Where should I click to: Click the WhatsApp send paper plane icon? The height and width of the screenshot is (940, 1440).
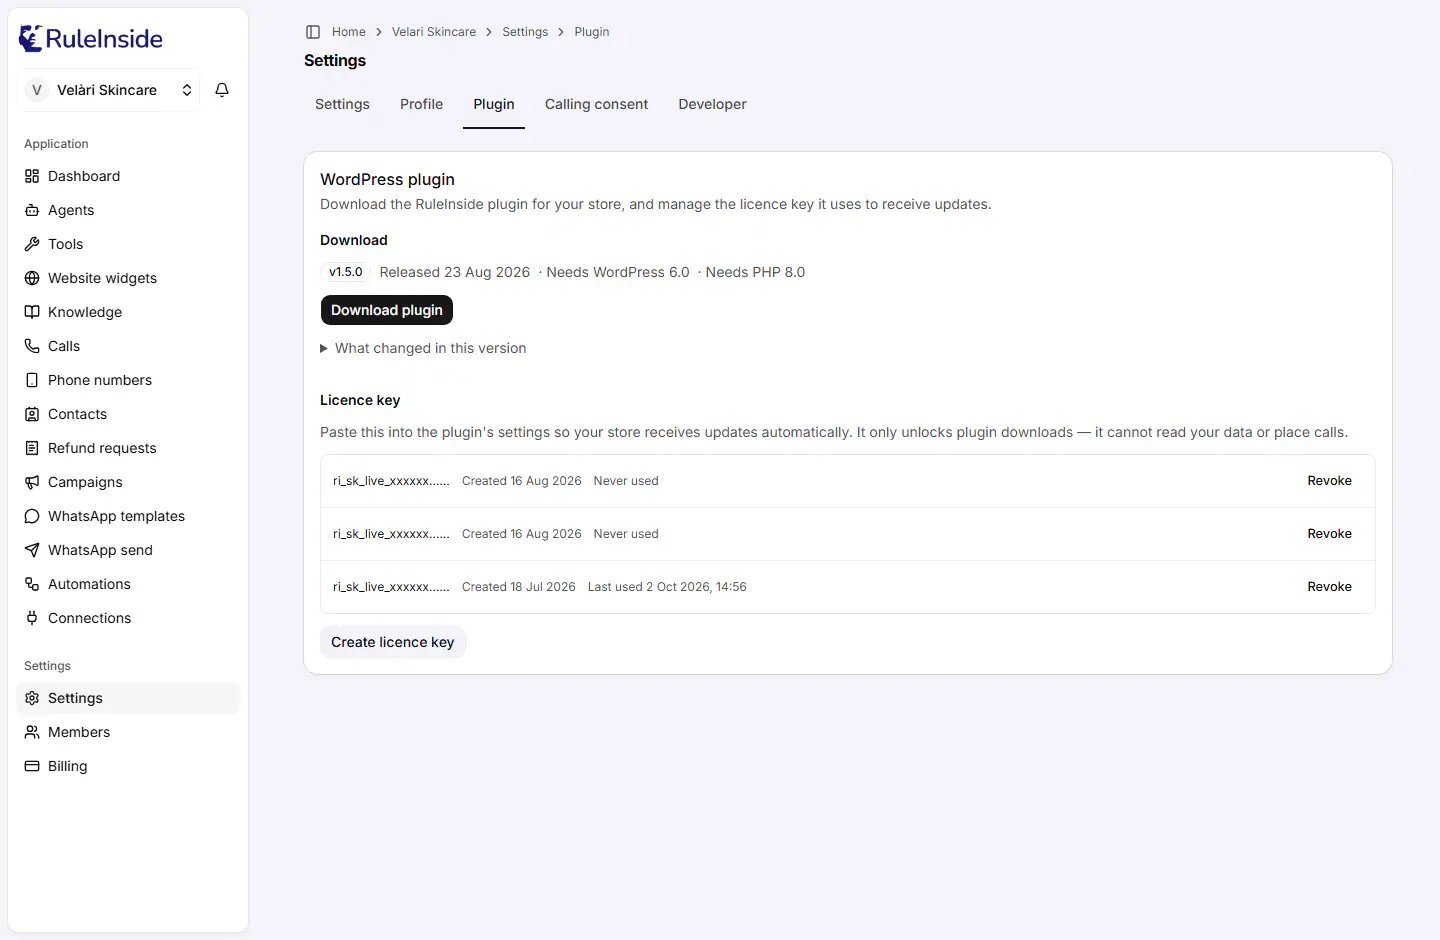click(x=32, y=550)
